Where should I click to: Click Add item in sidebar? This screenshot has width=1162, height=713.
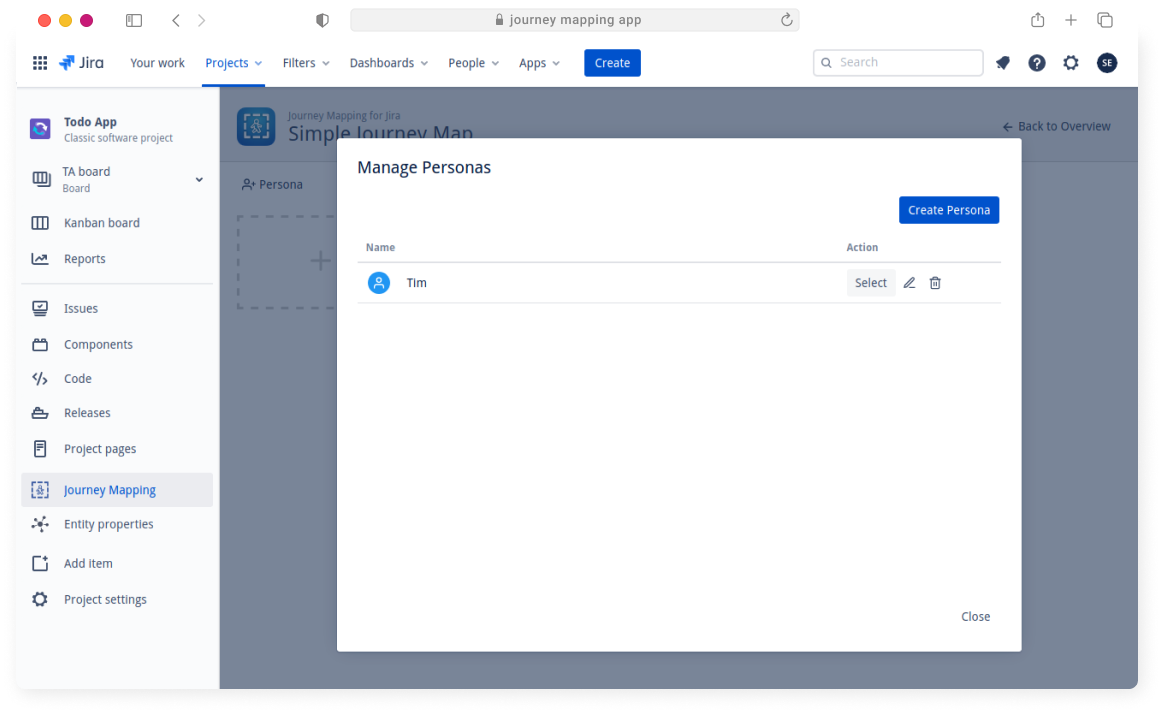[x=117, y=563]
